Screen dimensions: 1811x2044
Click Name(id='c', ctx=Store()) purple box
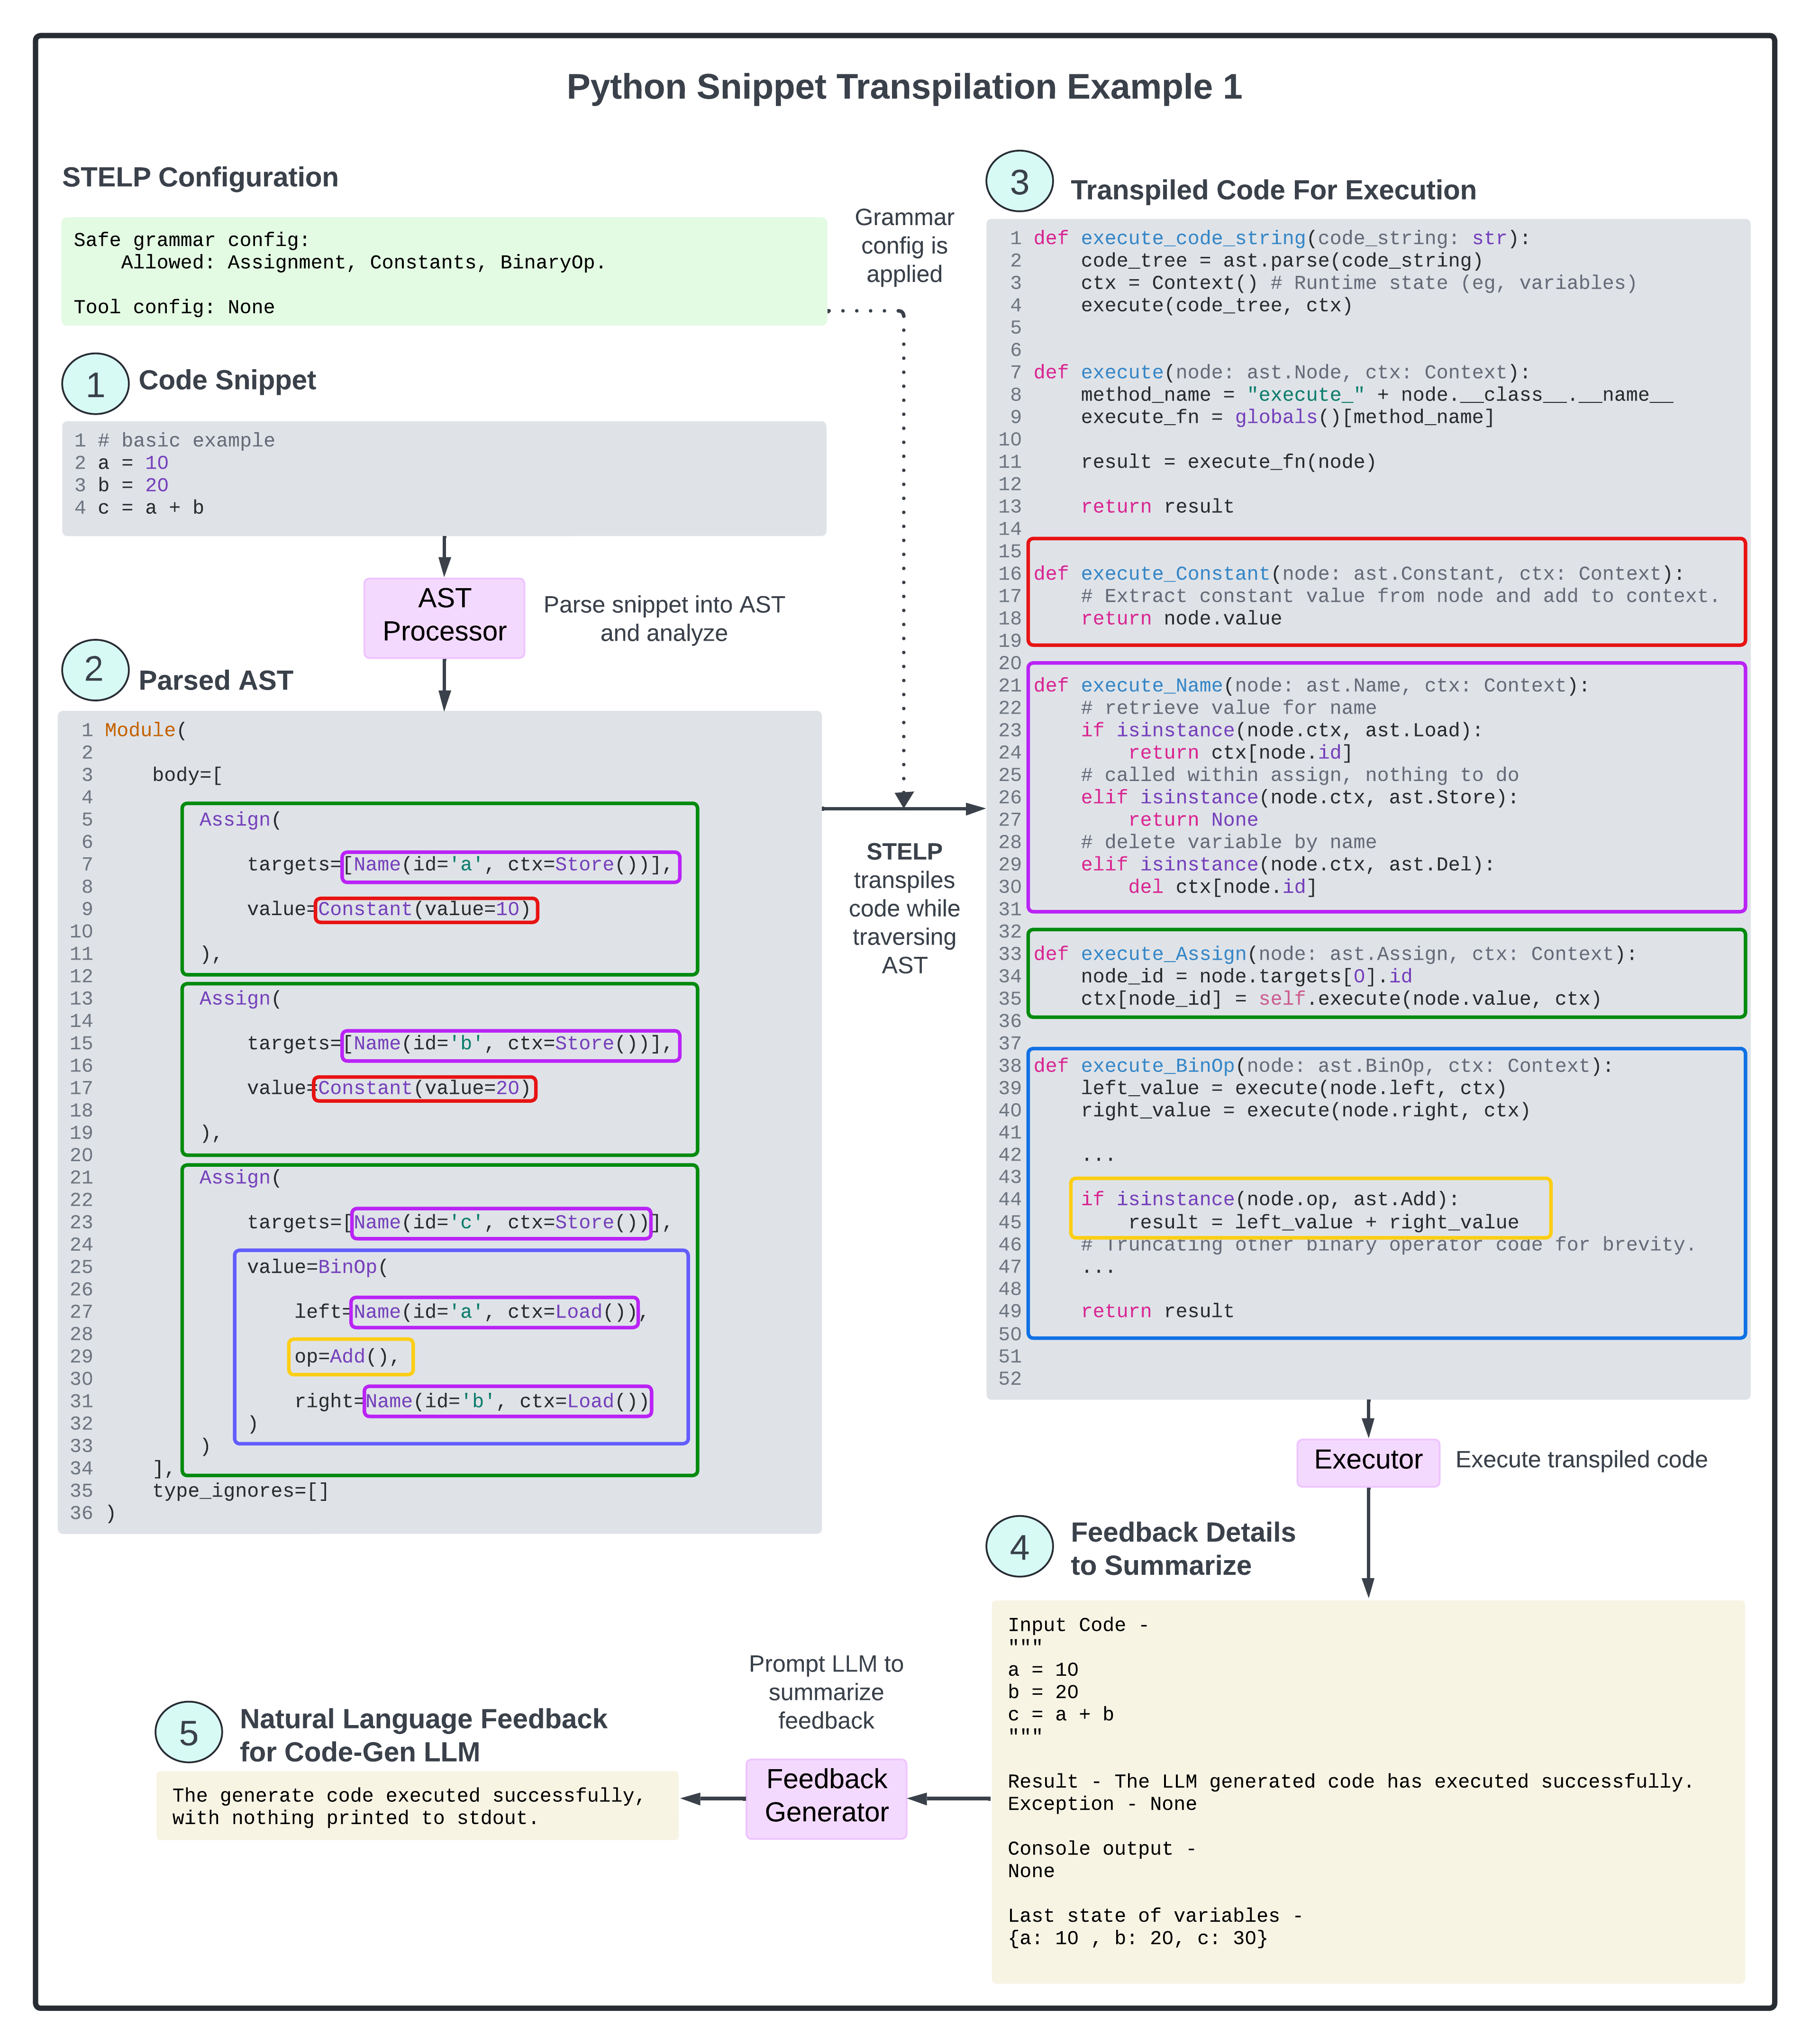click(x=501, y=1223)
